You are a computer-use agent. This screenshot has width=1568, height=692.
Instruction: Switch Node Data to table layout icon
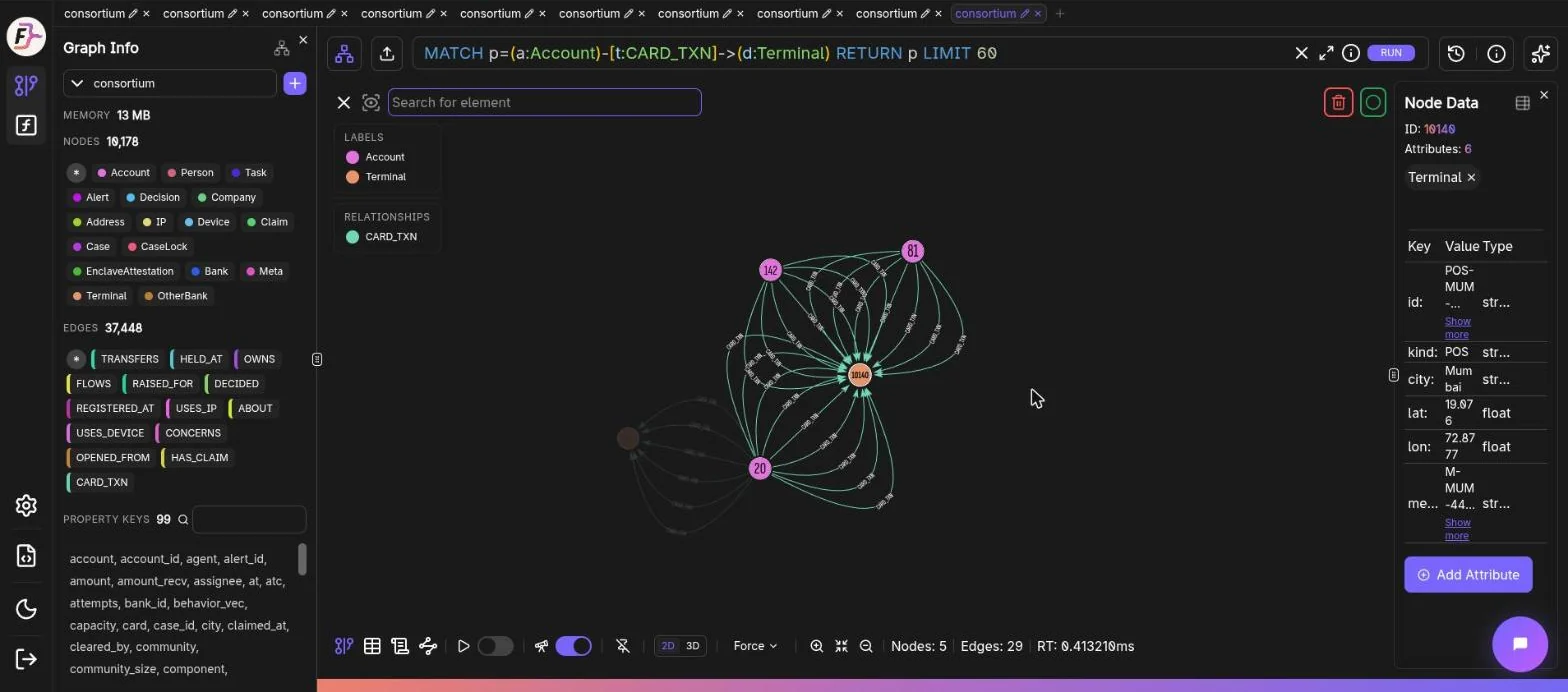click(x=1522, y=103)
